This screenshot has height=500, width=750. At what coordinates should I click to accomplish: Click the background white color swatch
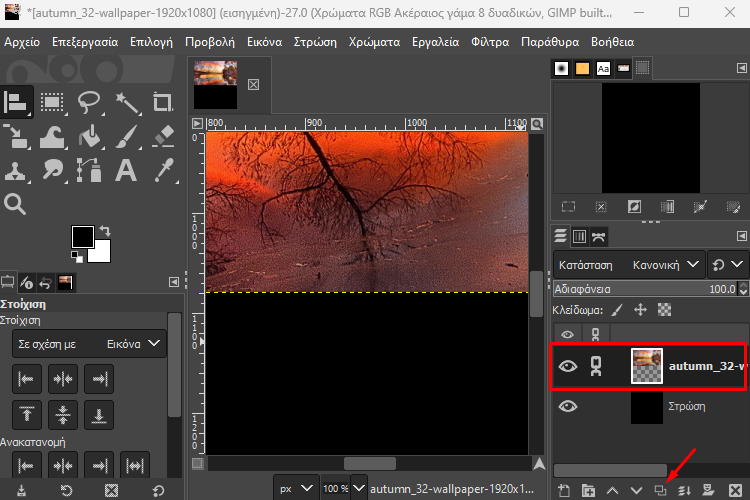[x=102, y=254]
